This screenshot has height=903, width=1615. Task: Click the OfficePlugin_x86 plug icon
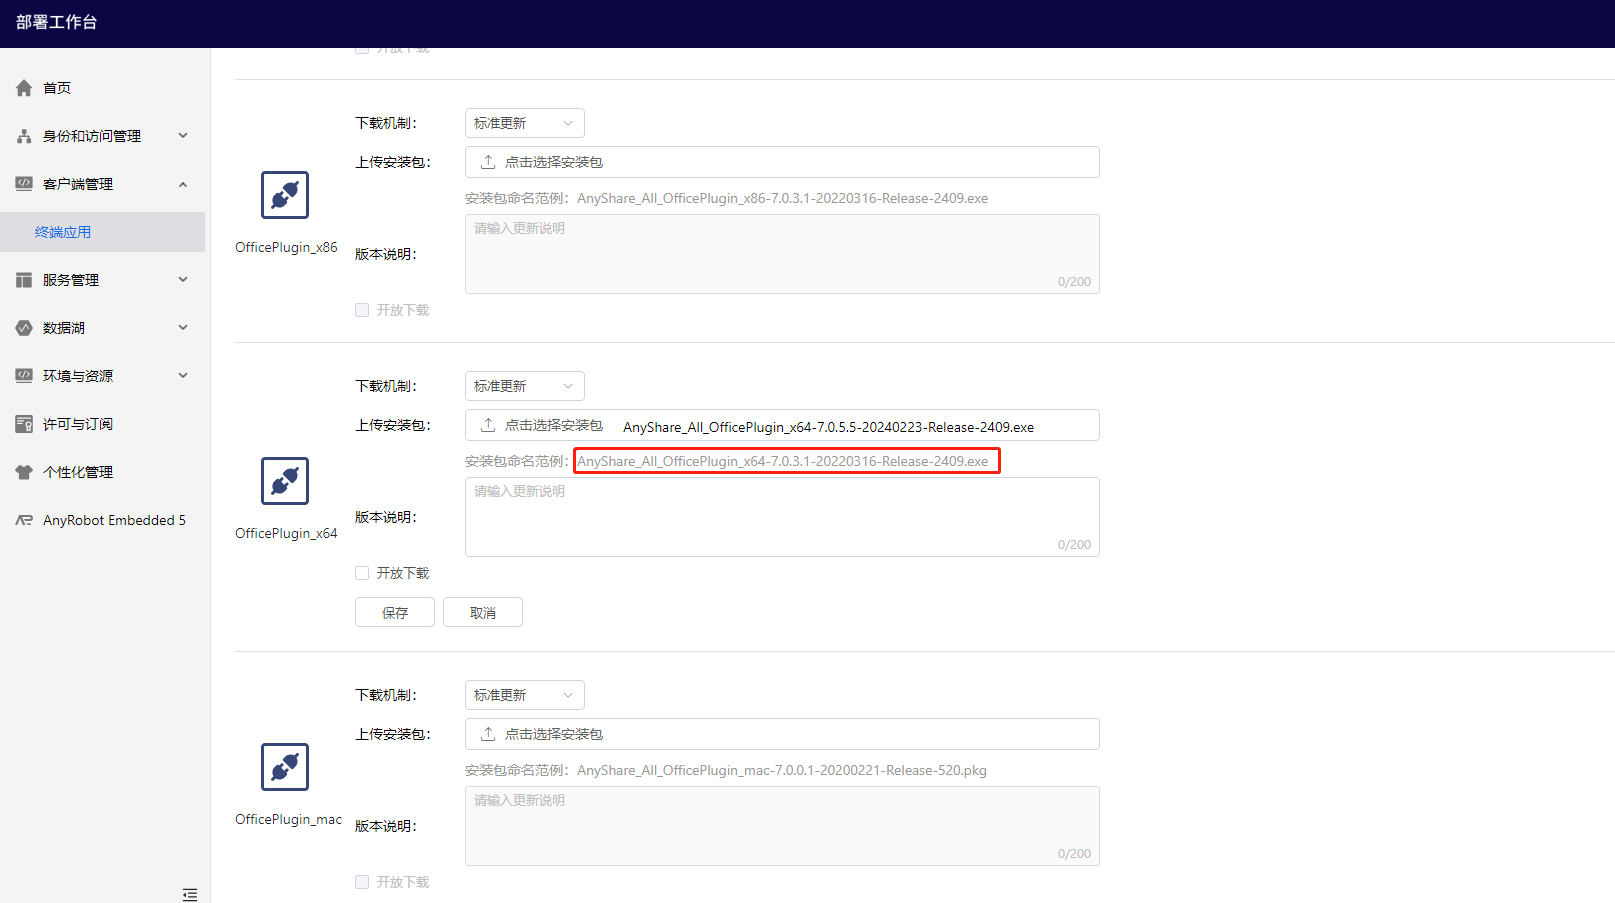coord(285,195)
